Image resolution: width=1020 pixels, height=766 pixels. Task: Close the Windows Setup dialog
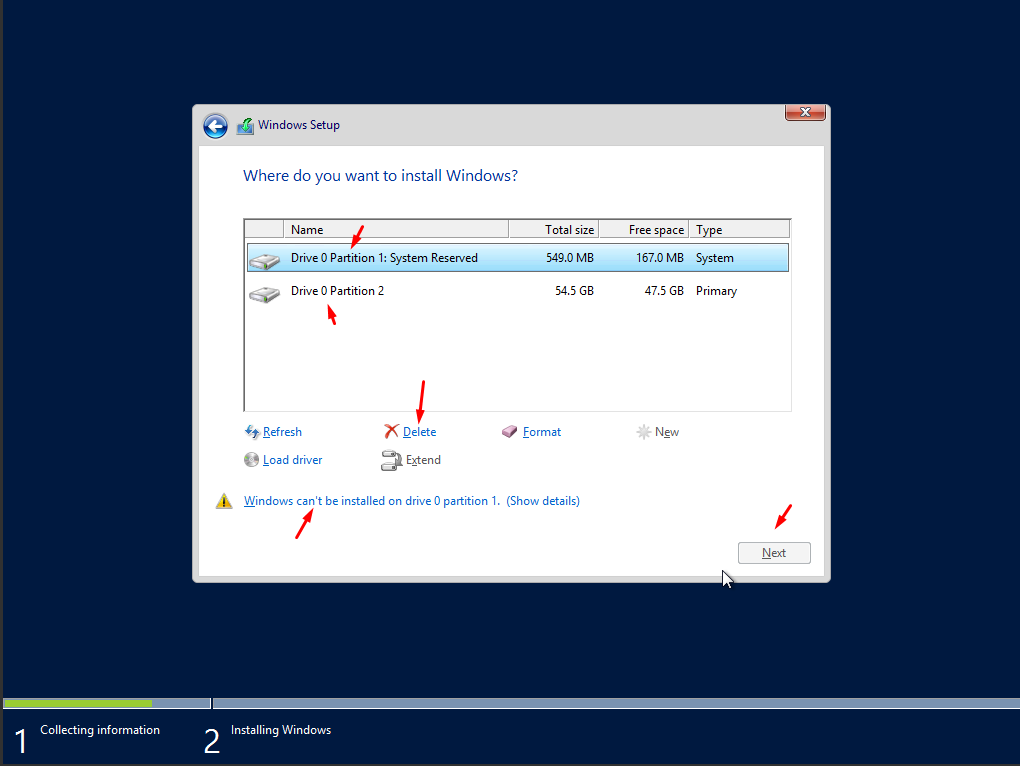pos(805,112)
